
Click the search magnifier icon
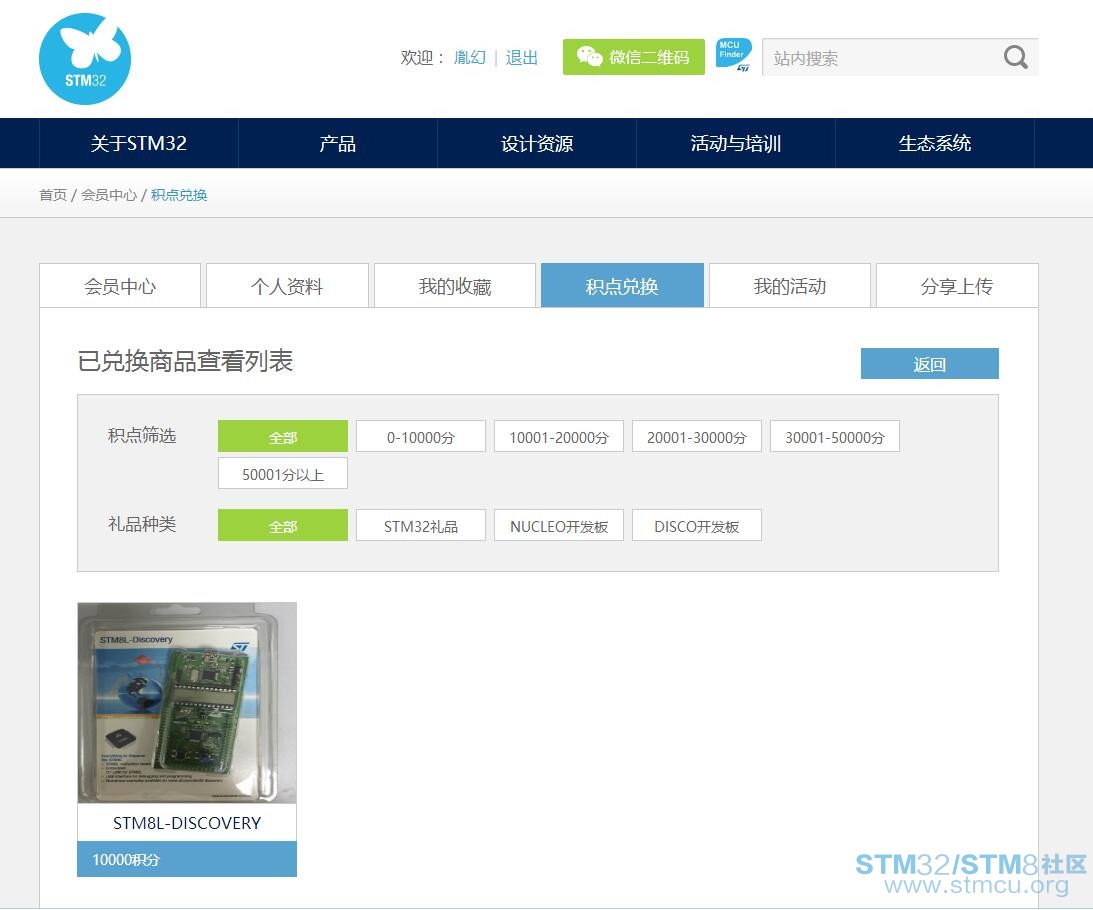click(1016, 57)
